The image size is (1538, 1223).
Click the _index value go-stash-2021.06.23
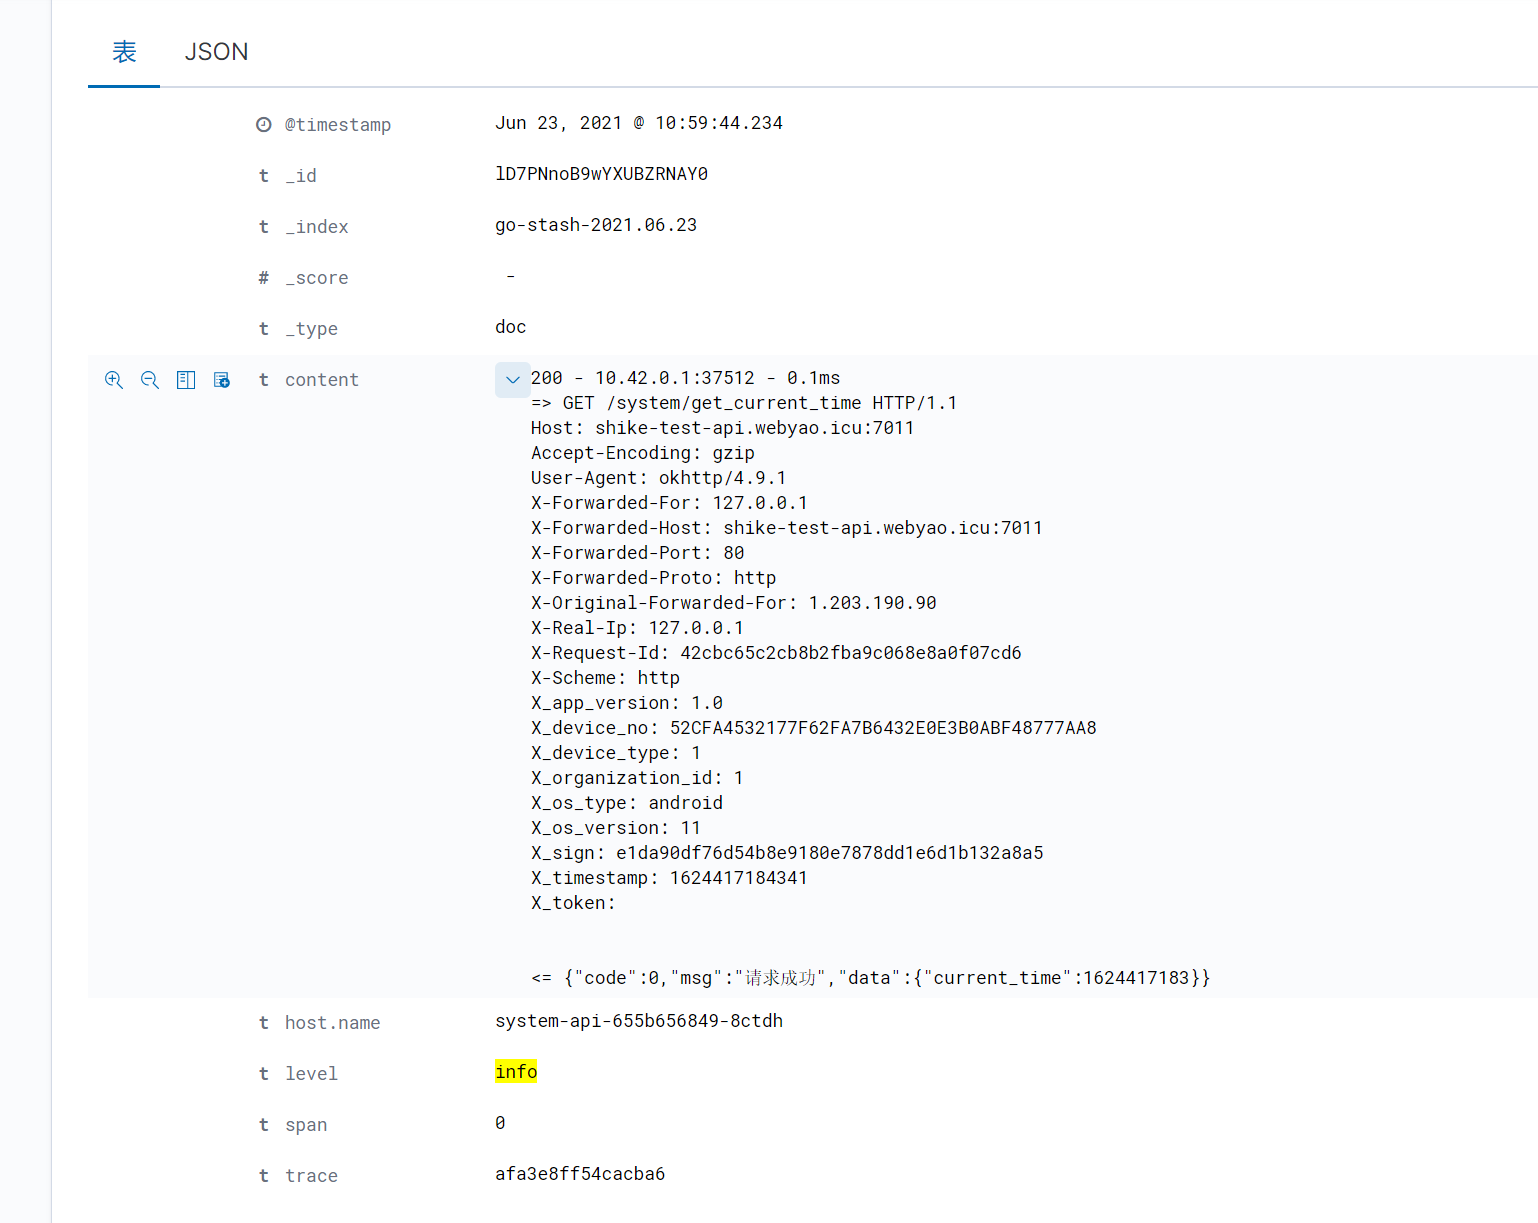596,224
